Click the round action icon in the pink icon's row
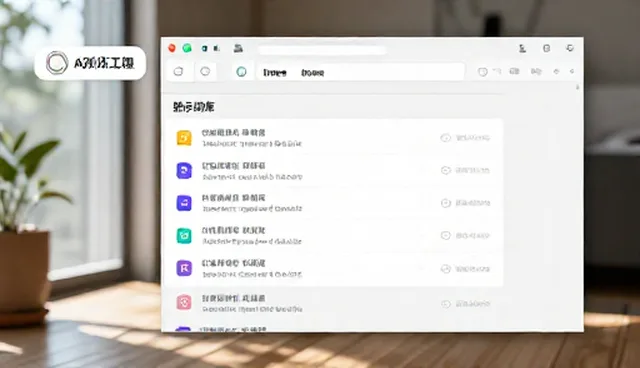Screen dimensions: 640x368 pos(445,304)
